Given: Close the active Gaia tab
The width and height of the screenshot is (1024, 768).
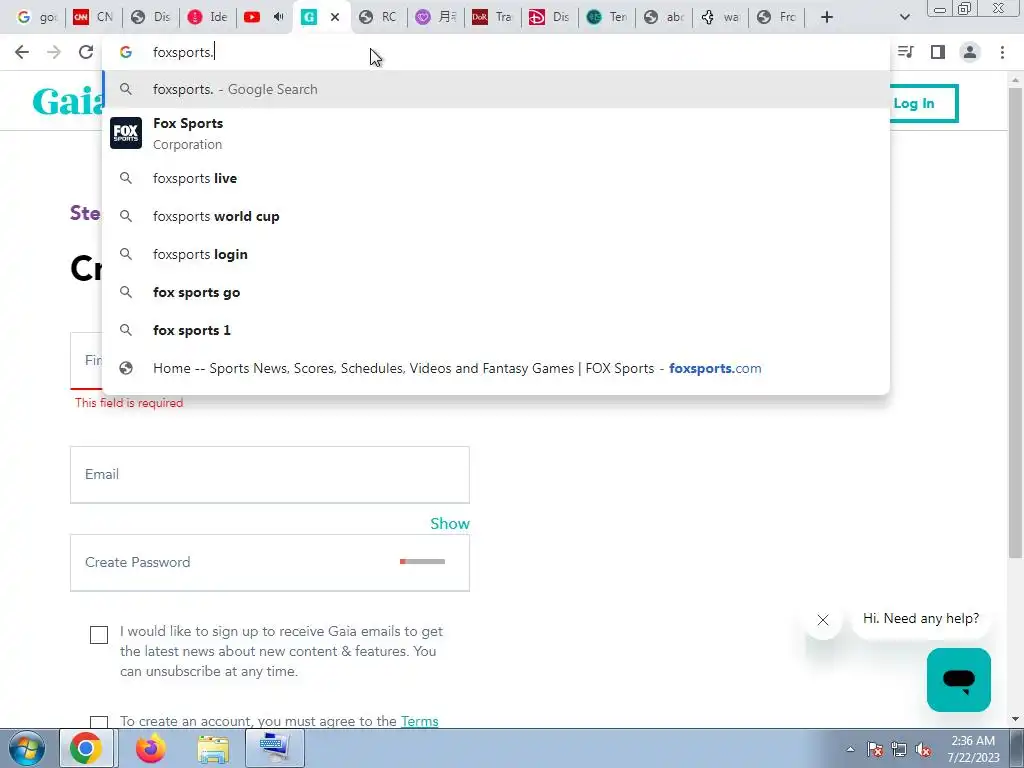Looking at the screenshot, I should 335,17.
